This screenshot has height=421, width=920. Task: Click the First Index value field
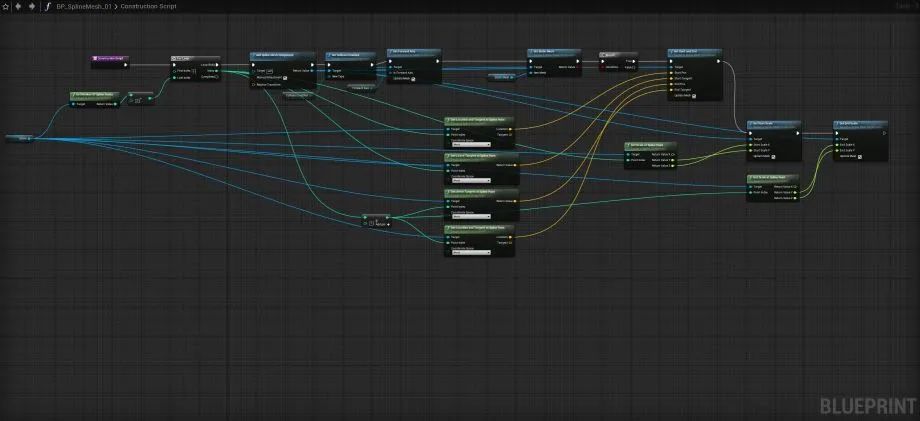[x=194, y=71]
